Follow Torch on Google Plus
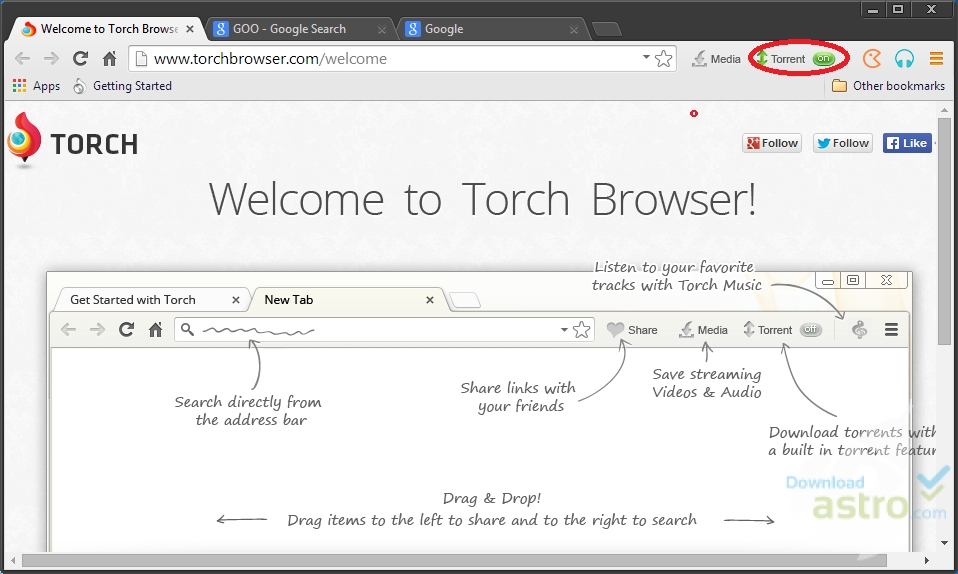 (x=772, y=143)
